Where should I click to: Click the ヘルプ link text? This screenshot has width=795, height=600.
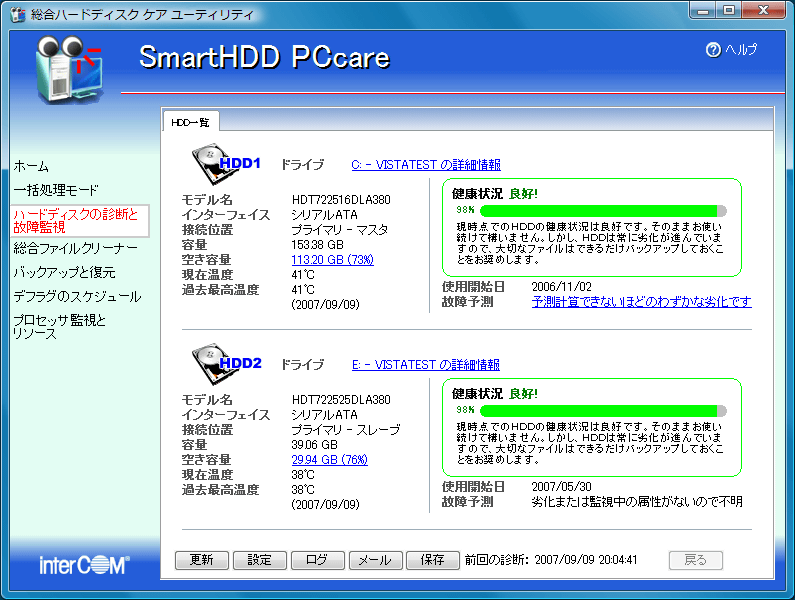pos(741,50)
